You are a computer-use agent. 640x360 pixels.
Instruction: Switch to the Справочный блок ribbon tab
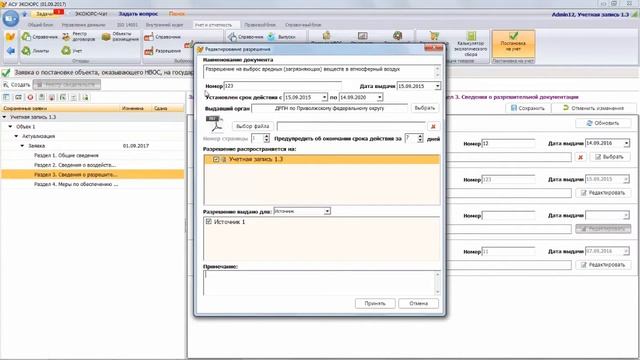303,25
